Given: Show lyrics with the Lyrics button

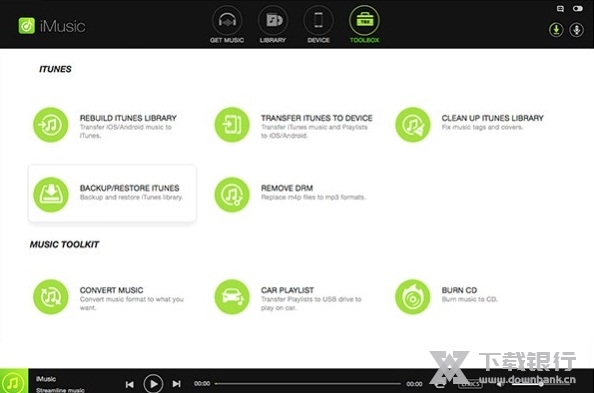Looking at the screenshot, I should point(470,384).
